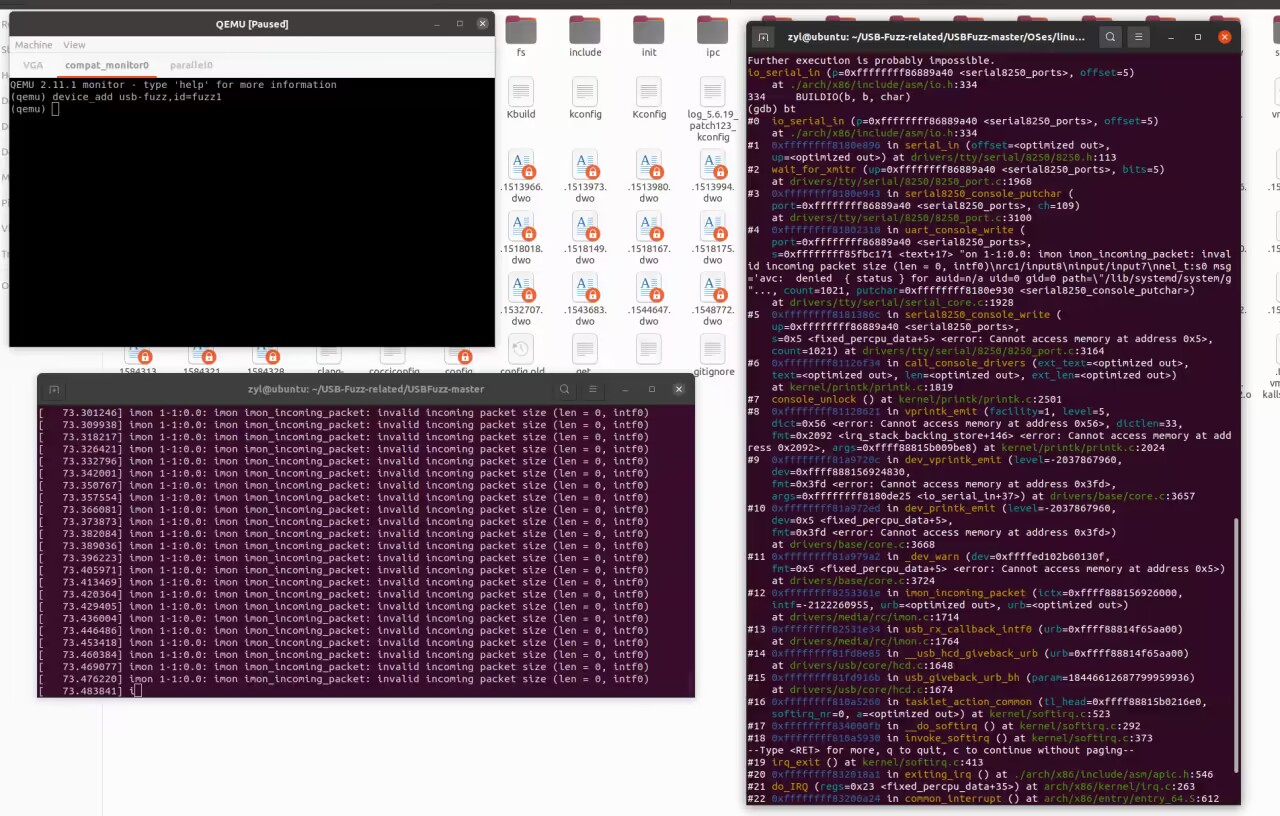Click the new-tab icon in gdb terminal

pos(763,36)
